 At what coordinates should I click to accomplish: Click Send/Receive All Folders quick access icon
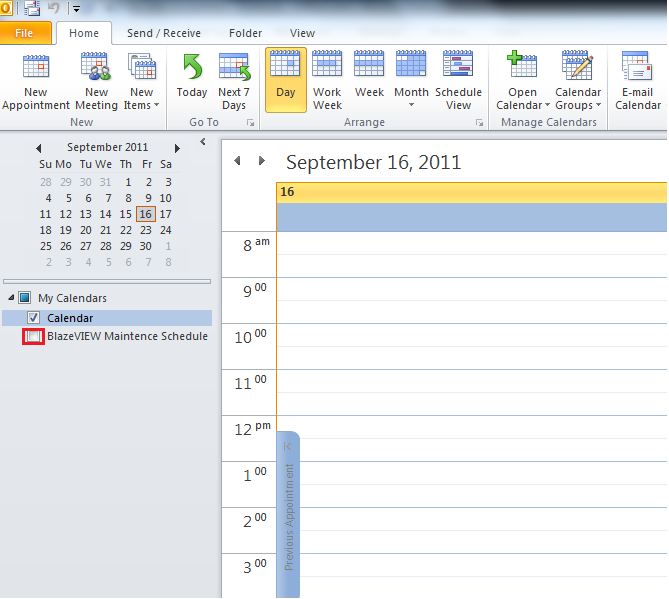pyautogui.click(x=32, y=8)
